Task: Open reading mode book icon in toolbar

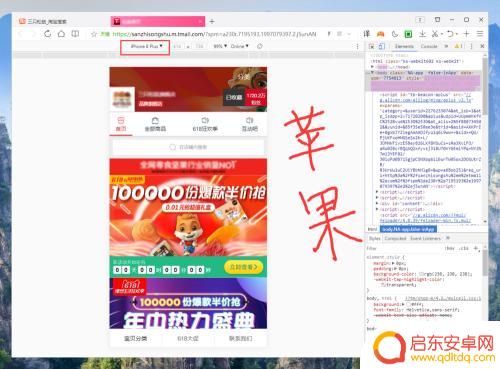Action: (75, 34)
